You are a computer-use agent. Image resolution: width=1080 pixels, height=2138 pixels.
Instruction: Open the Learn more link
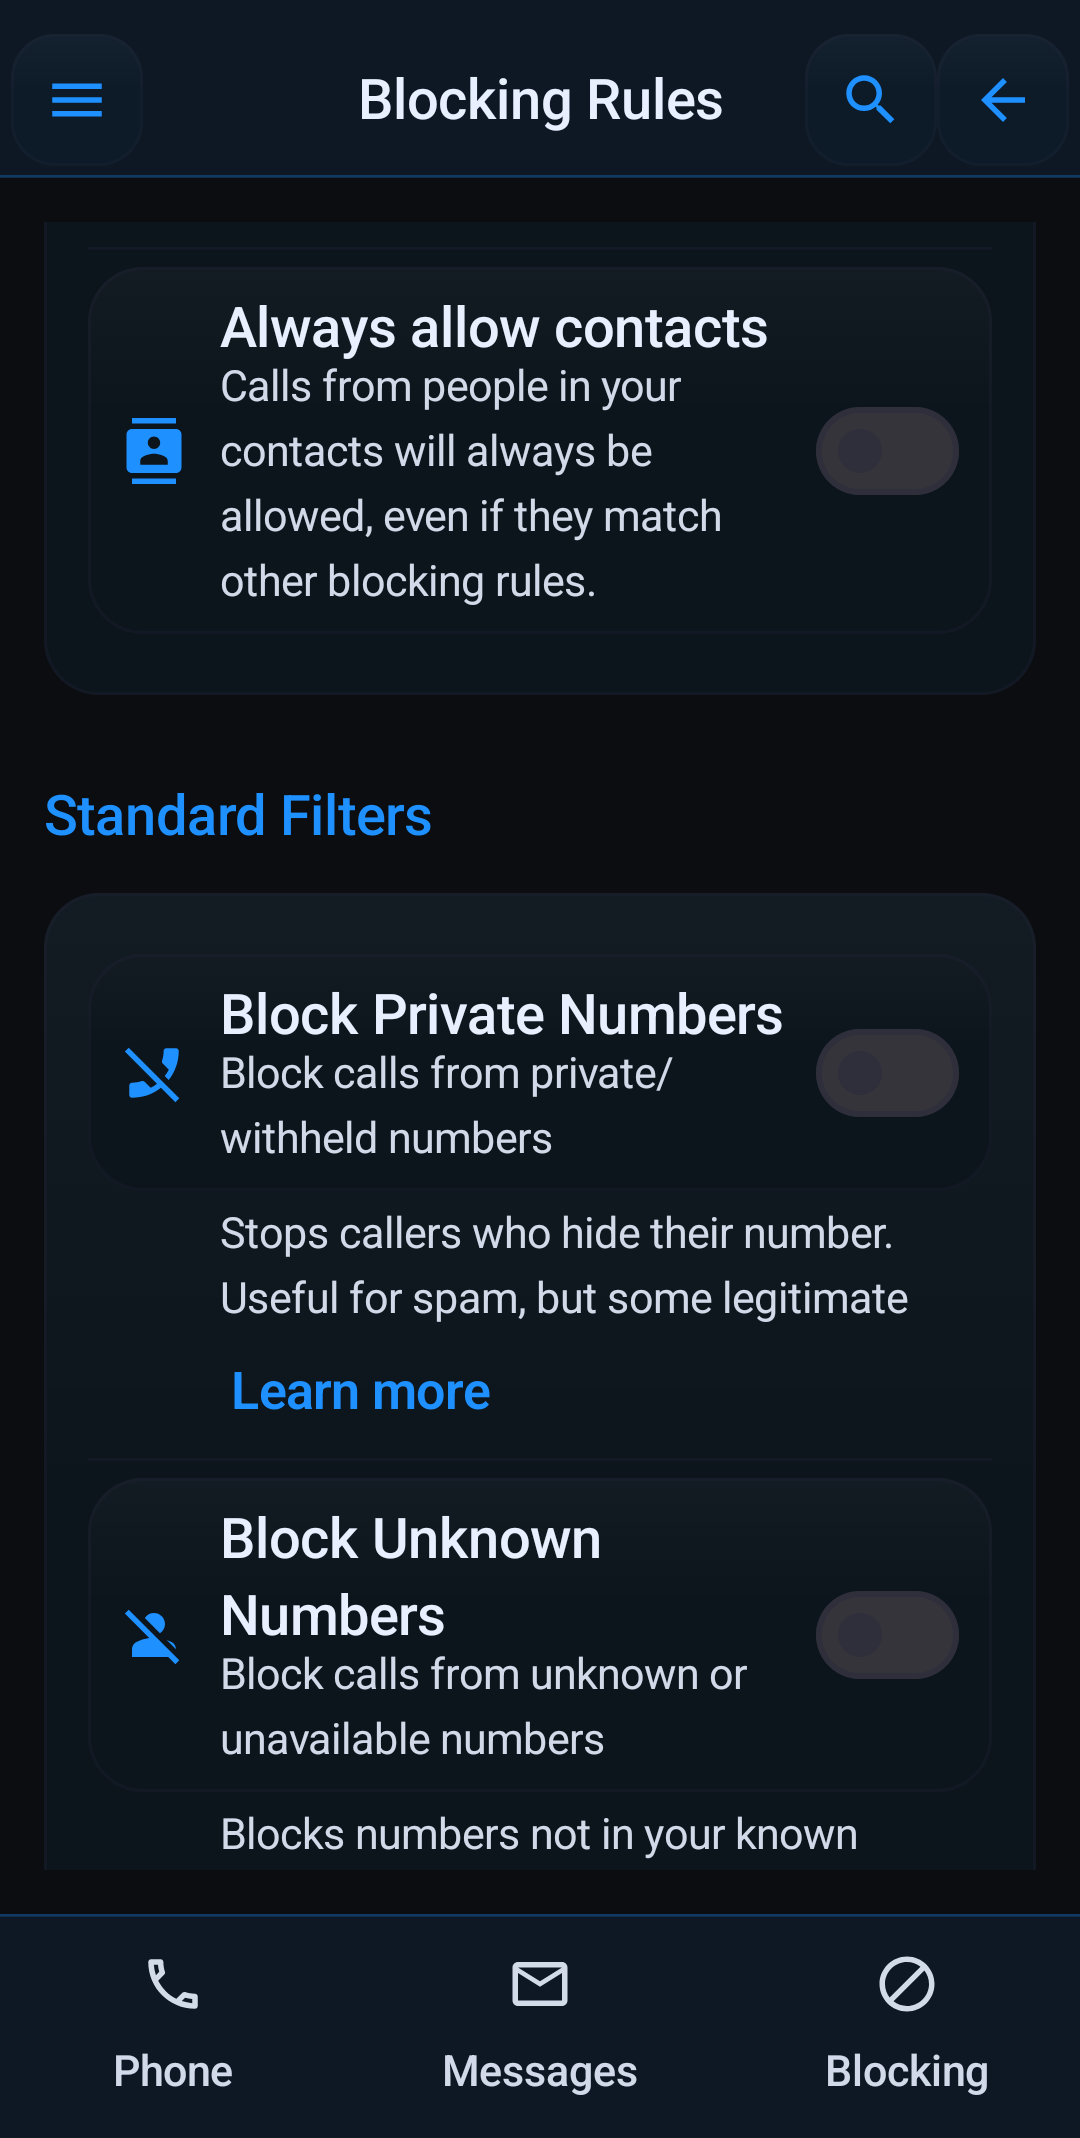(360, 1391)
